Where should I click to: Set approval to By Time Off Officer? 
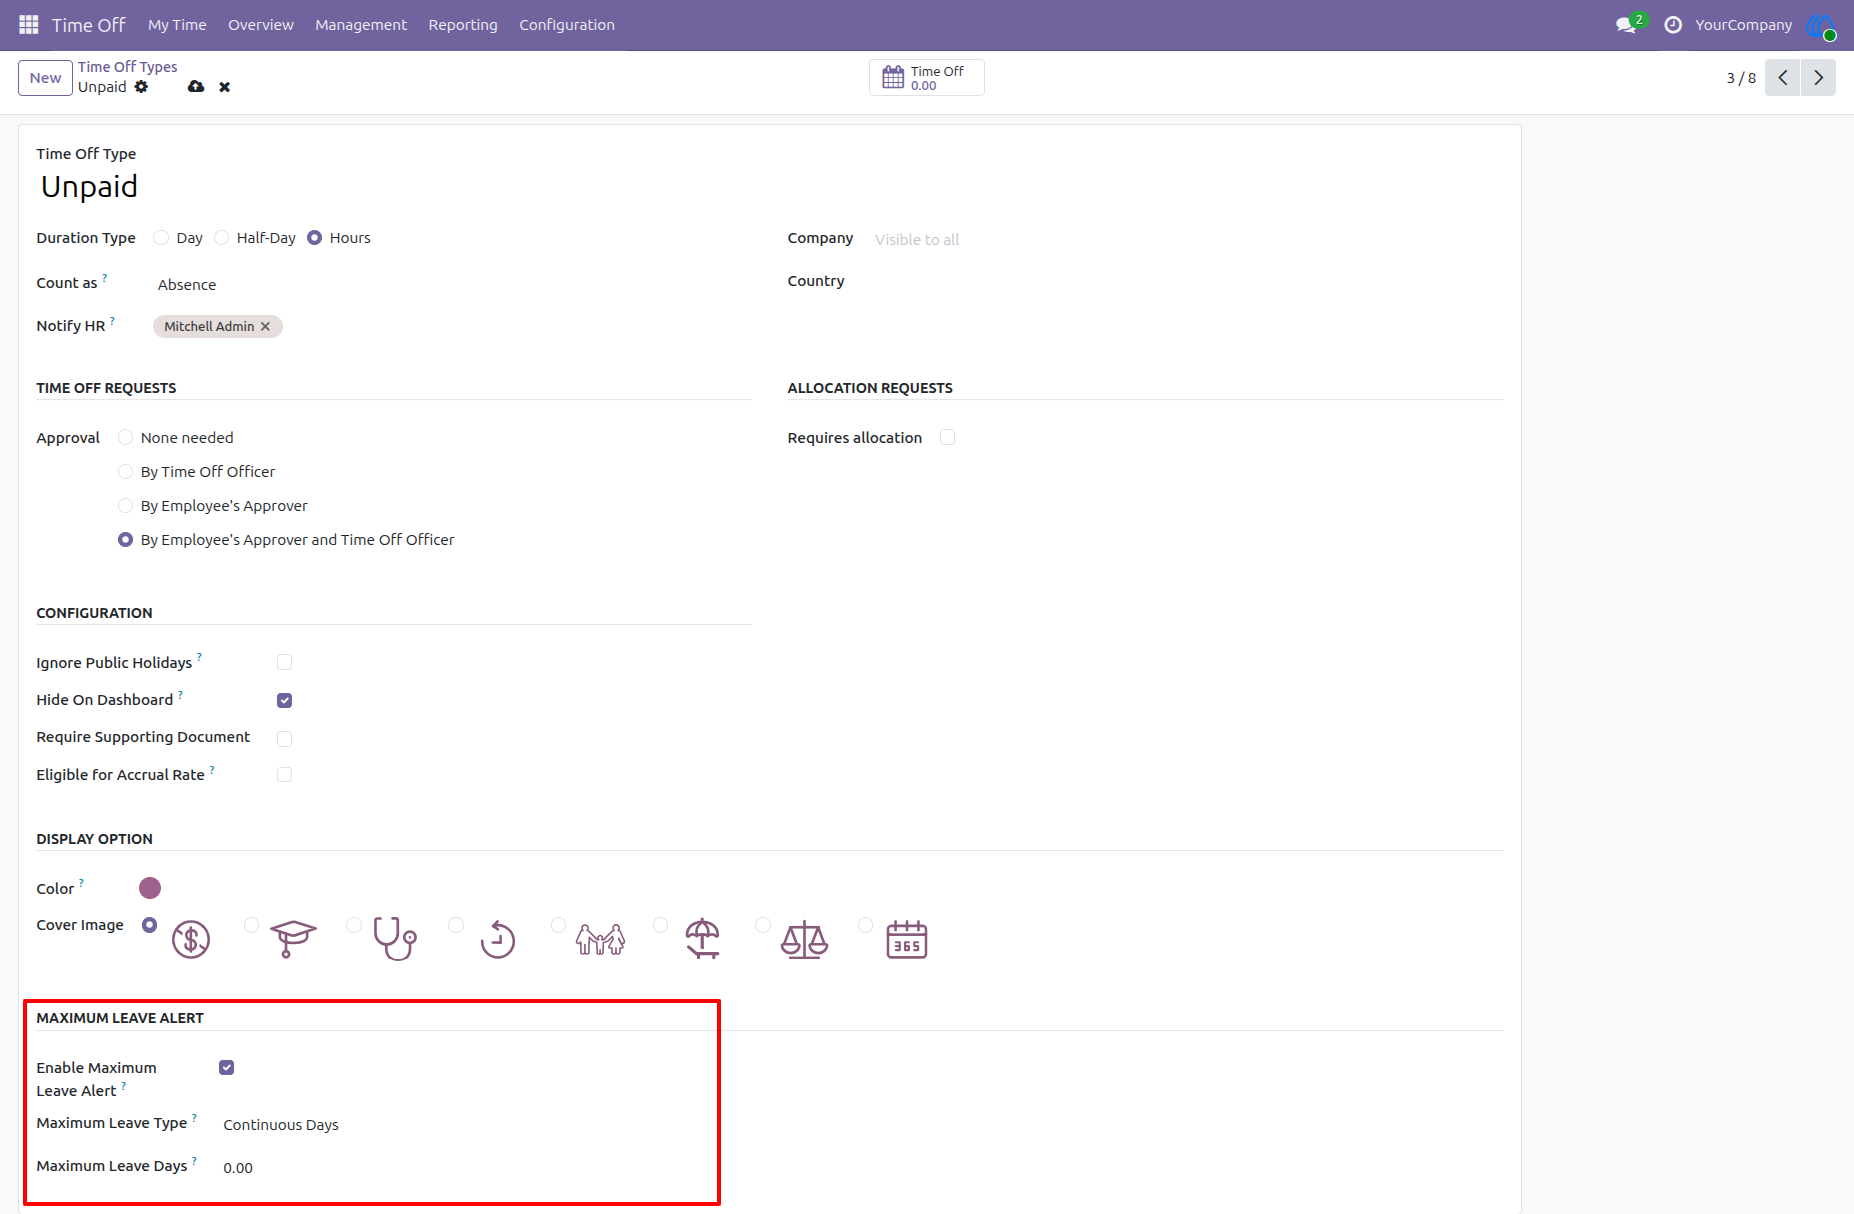coord(125,472)
